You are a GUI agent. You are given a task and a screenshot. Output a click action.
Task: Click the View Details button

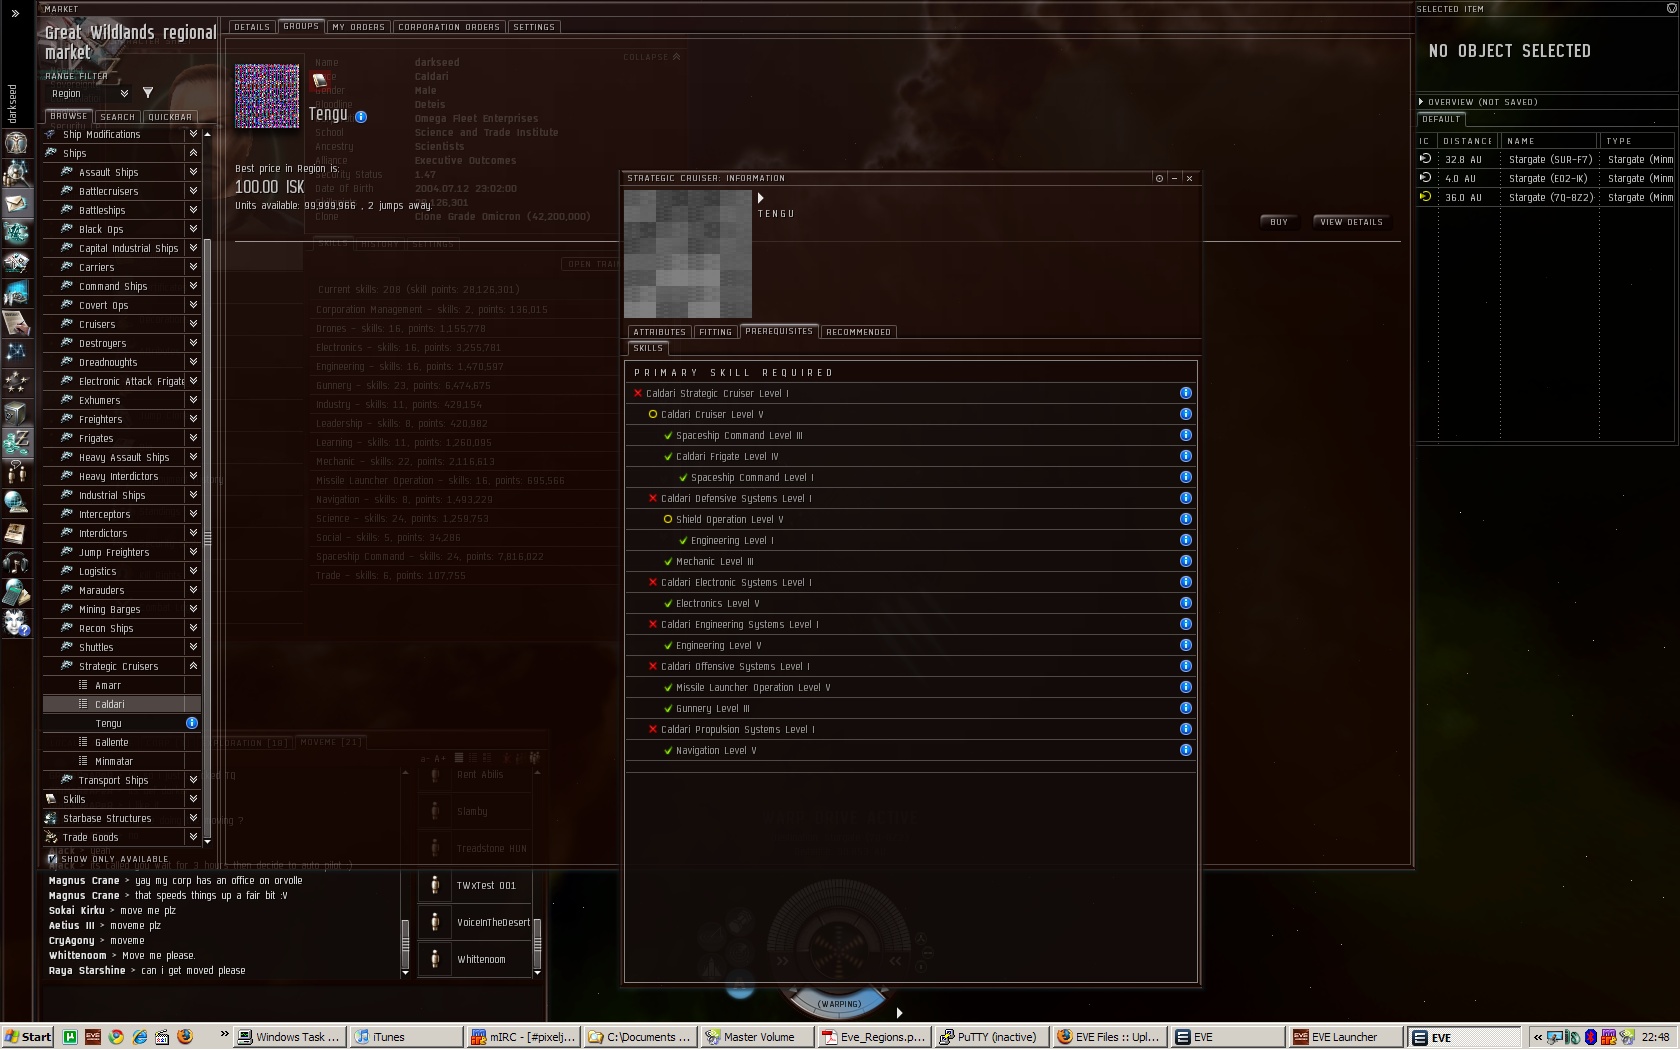coord(1351,222)
